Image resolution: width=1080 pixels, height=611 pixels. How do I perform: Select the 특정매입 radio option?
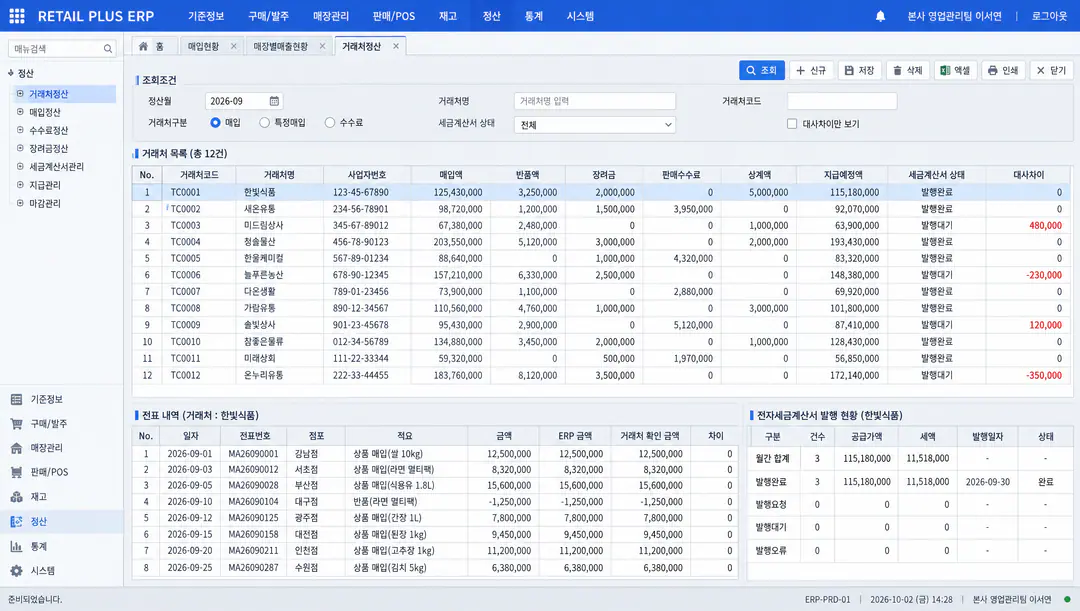pos(264,123)
